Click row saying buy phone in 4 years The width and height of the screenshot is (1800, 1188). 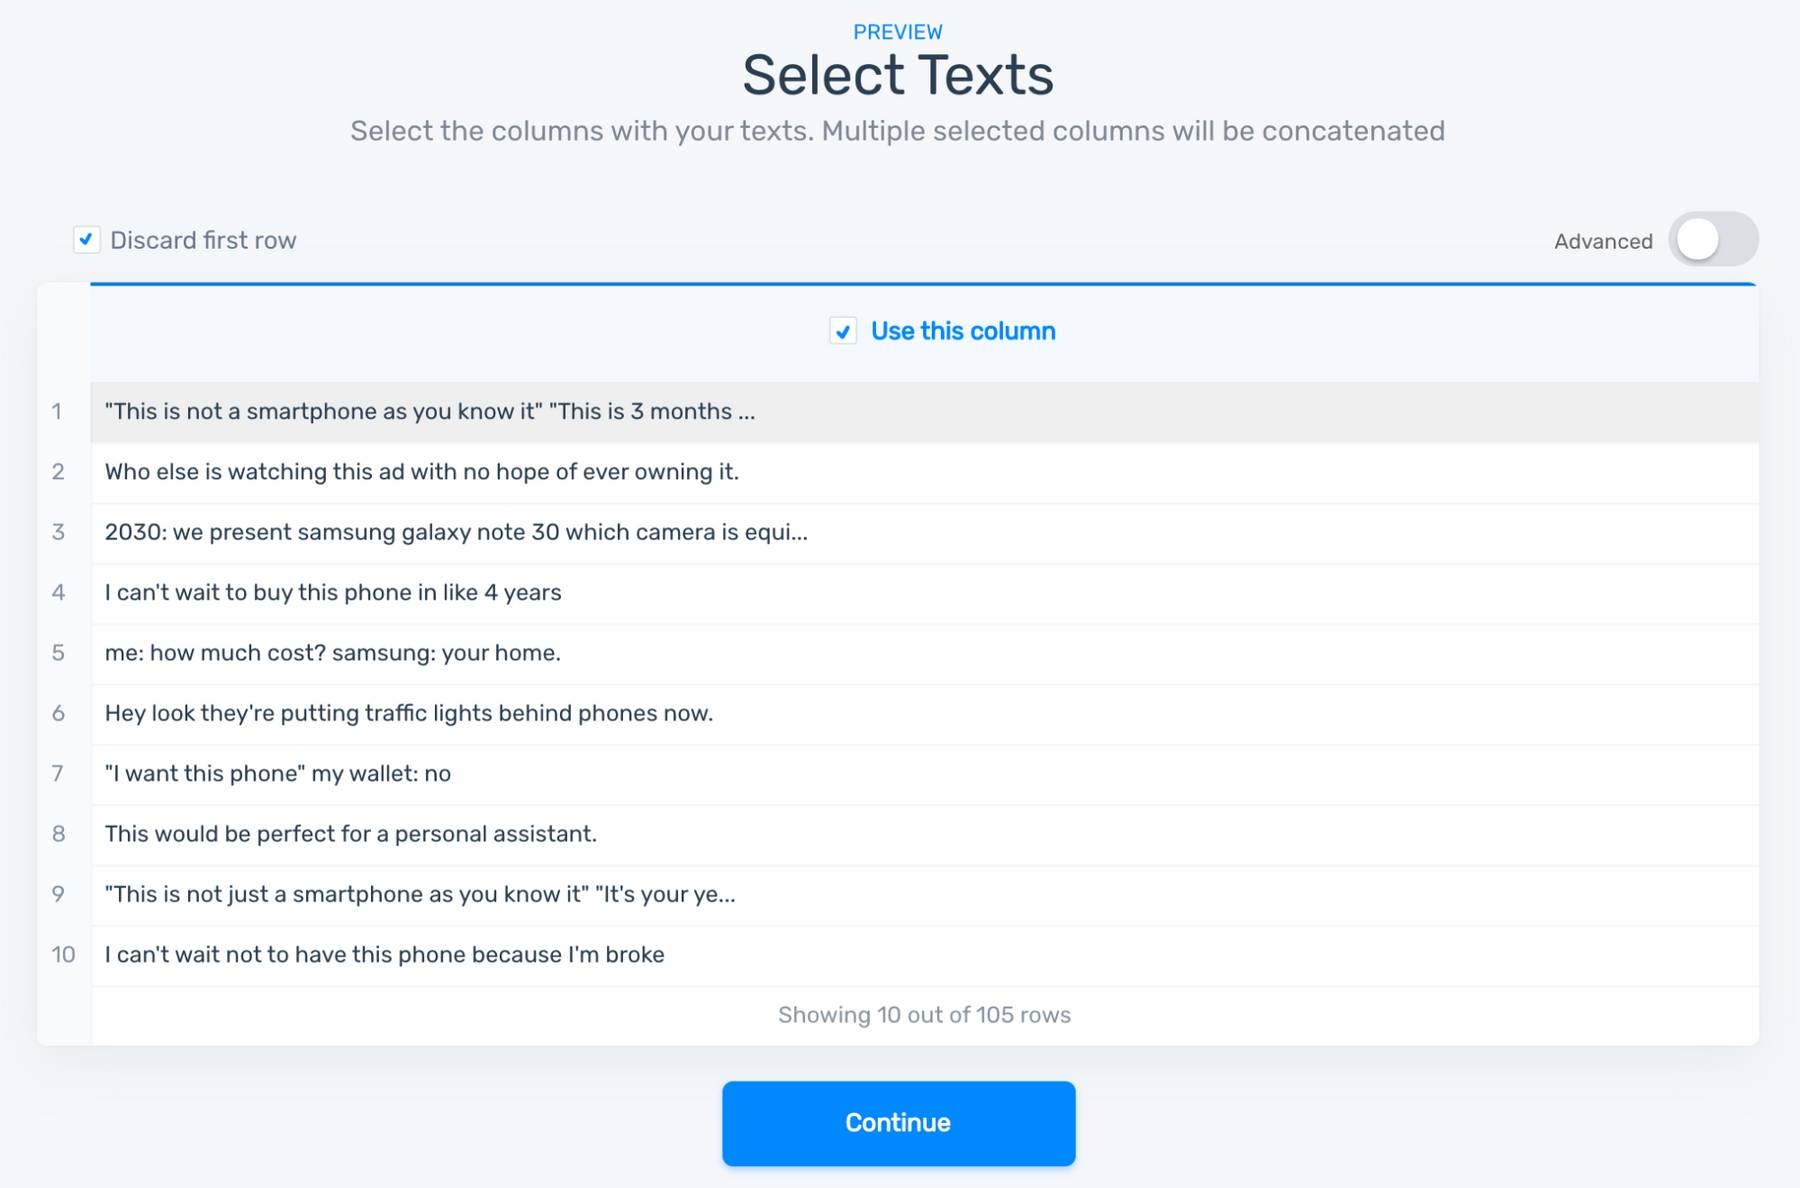333,593
